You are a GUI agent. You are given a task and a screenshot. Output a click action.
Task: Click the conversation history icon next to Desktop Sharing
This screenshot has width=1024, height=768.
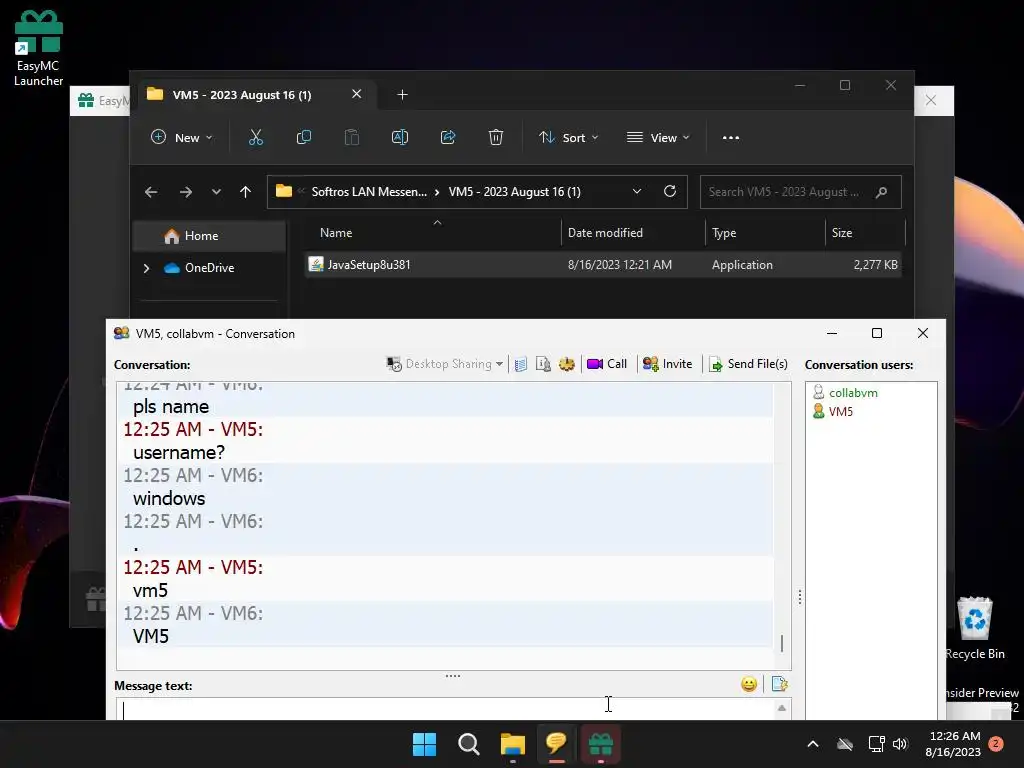point(520,364)
